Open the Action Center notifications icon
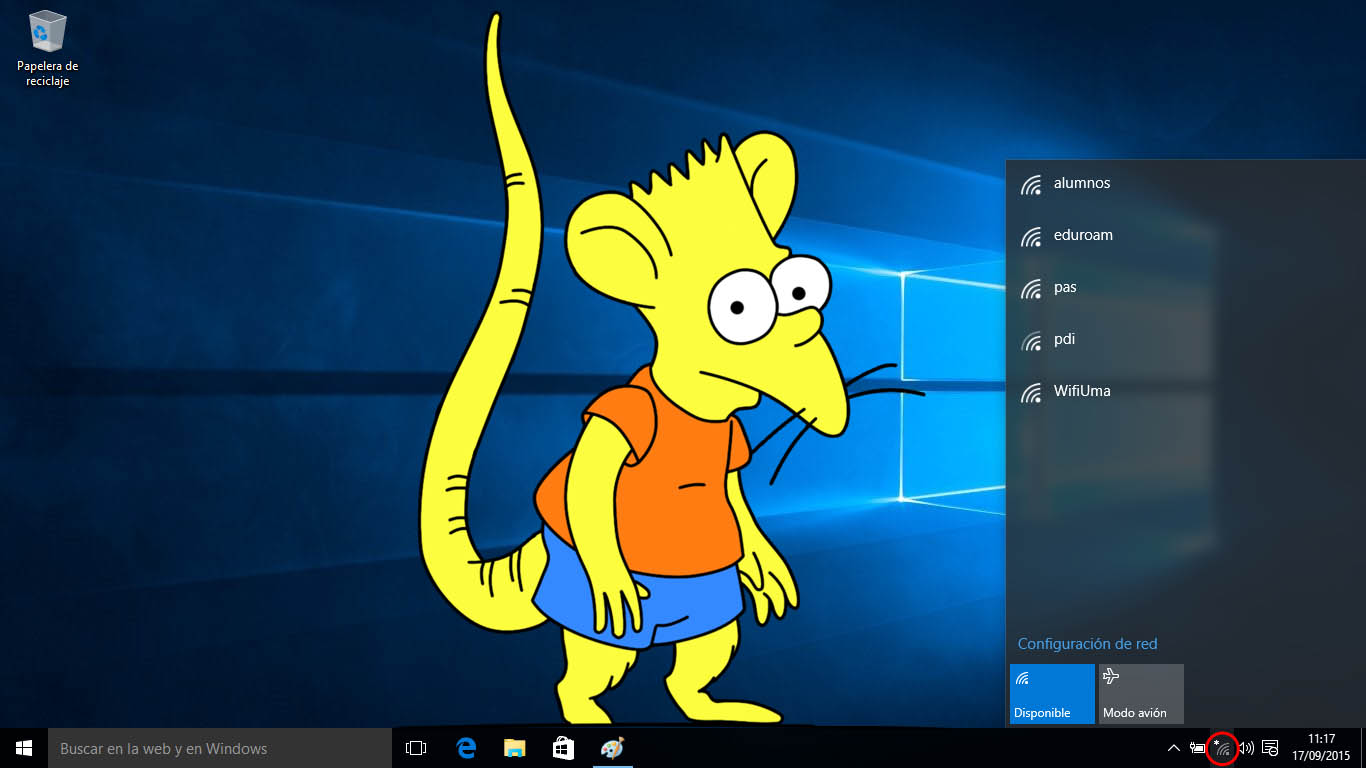This screenshot has height=768, width=1366. 1270,748
